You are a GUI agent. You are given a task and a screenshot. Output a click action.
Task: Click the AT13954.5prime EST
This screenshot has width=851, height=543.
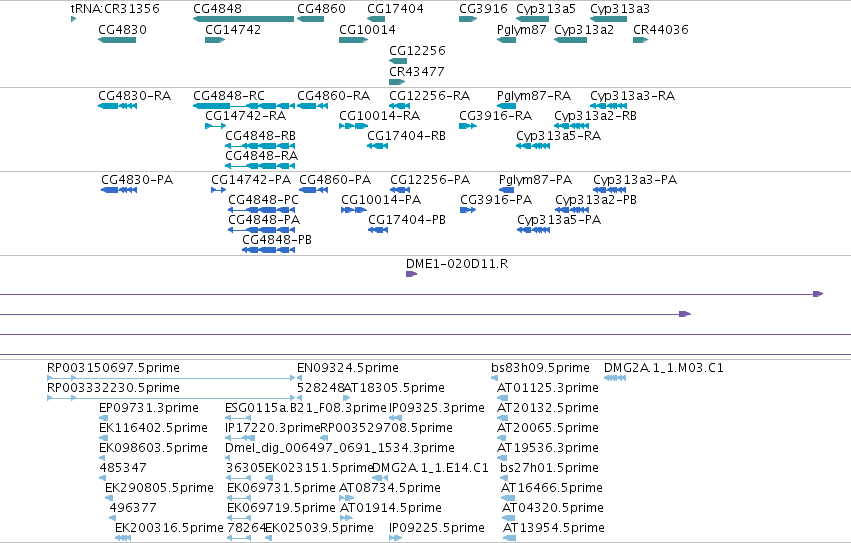tap(510, 538)
